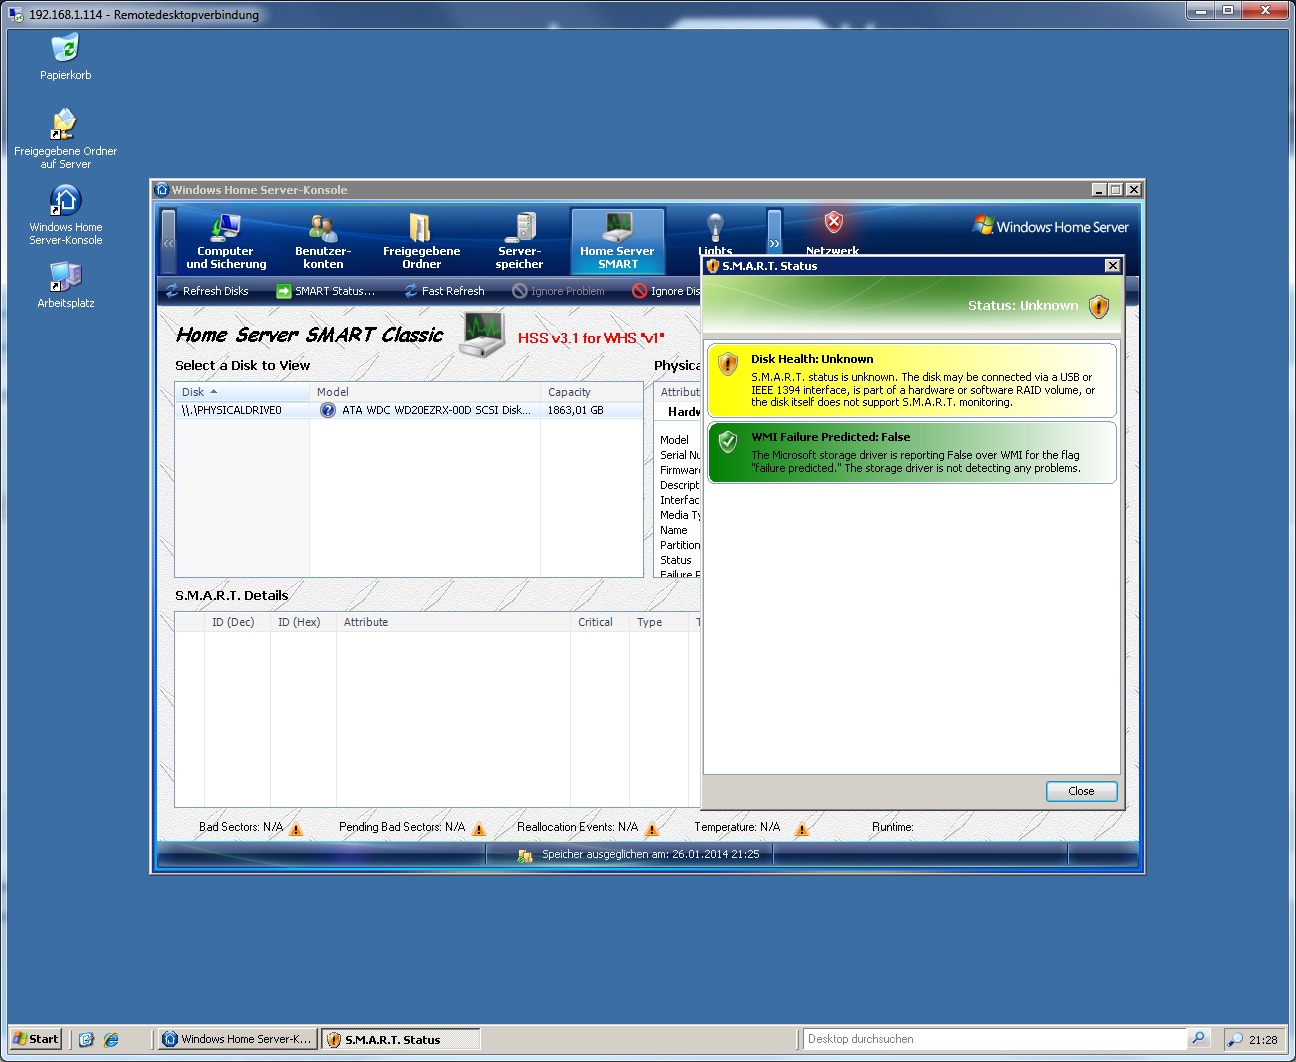Open Freigegebene Ordner auf Server shortcut
This screenshot has width=1296, height=1062.
click(65, 139)
